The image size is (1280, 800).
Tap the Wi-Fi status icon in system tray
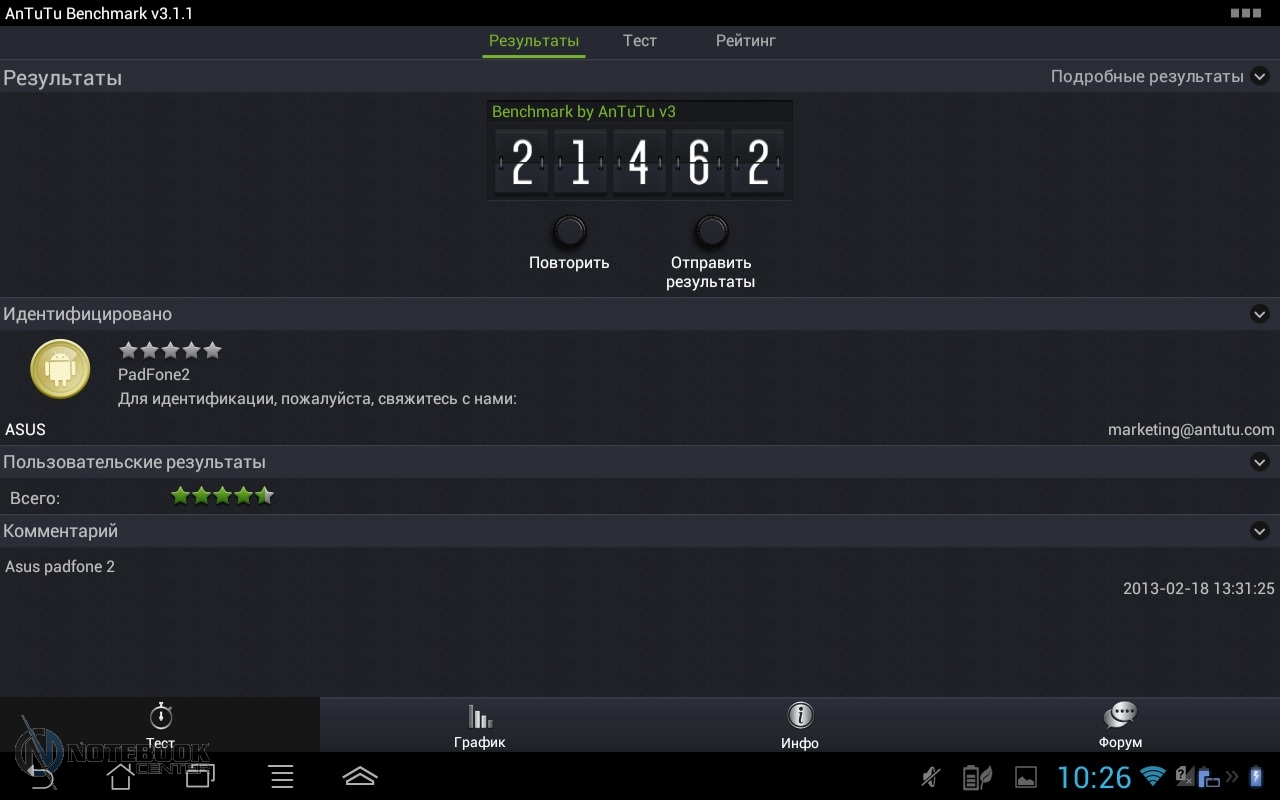click(1153, 776)
